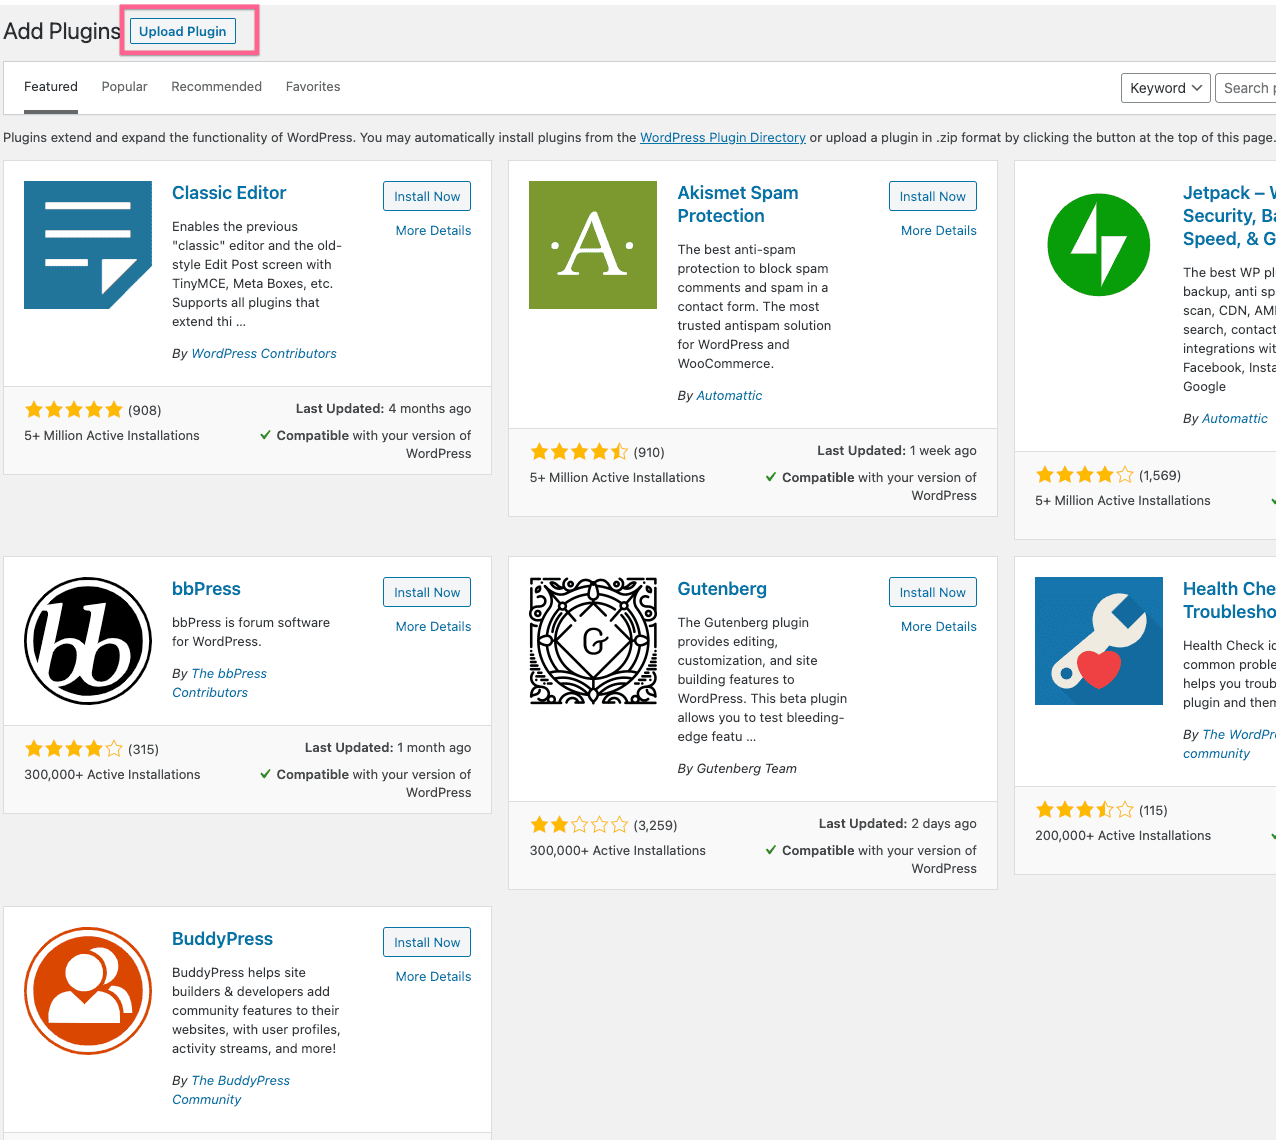Click the Health Check wrench icon

[x=1099, y=641]
